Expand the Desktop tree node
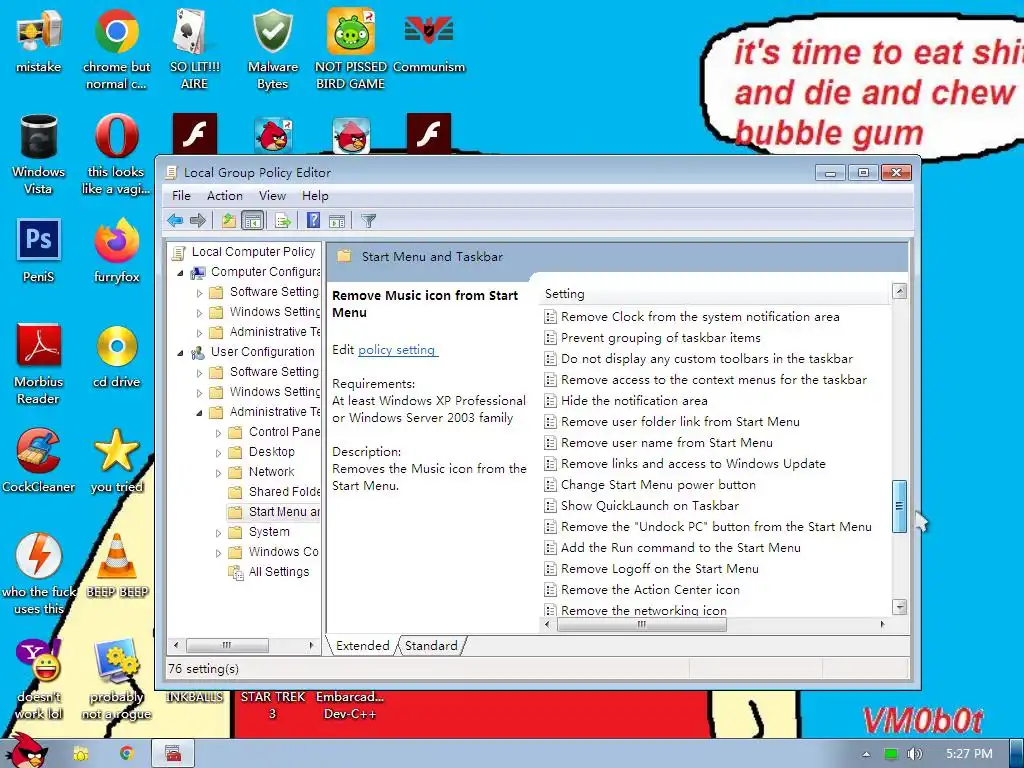 (x=219, y=453)
